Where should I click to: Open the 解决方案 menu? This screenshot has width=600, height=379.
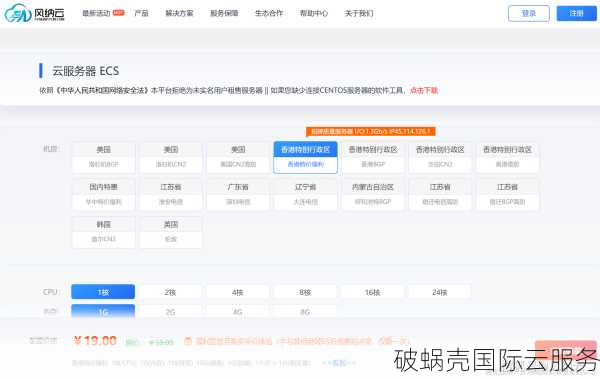click(179, 13)
